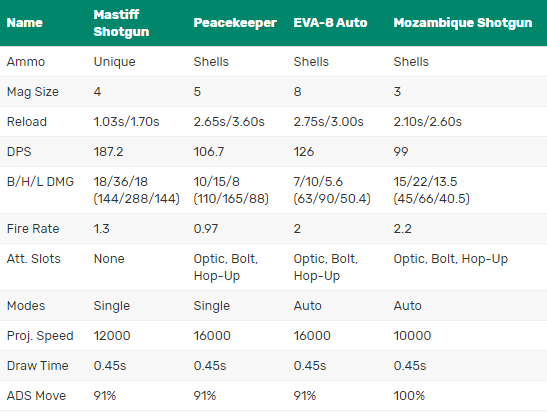Click the Name column header
Viewport: 547px width, 413px height.
(25, 23)
